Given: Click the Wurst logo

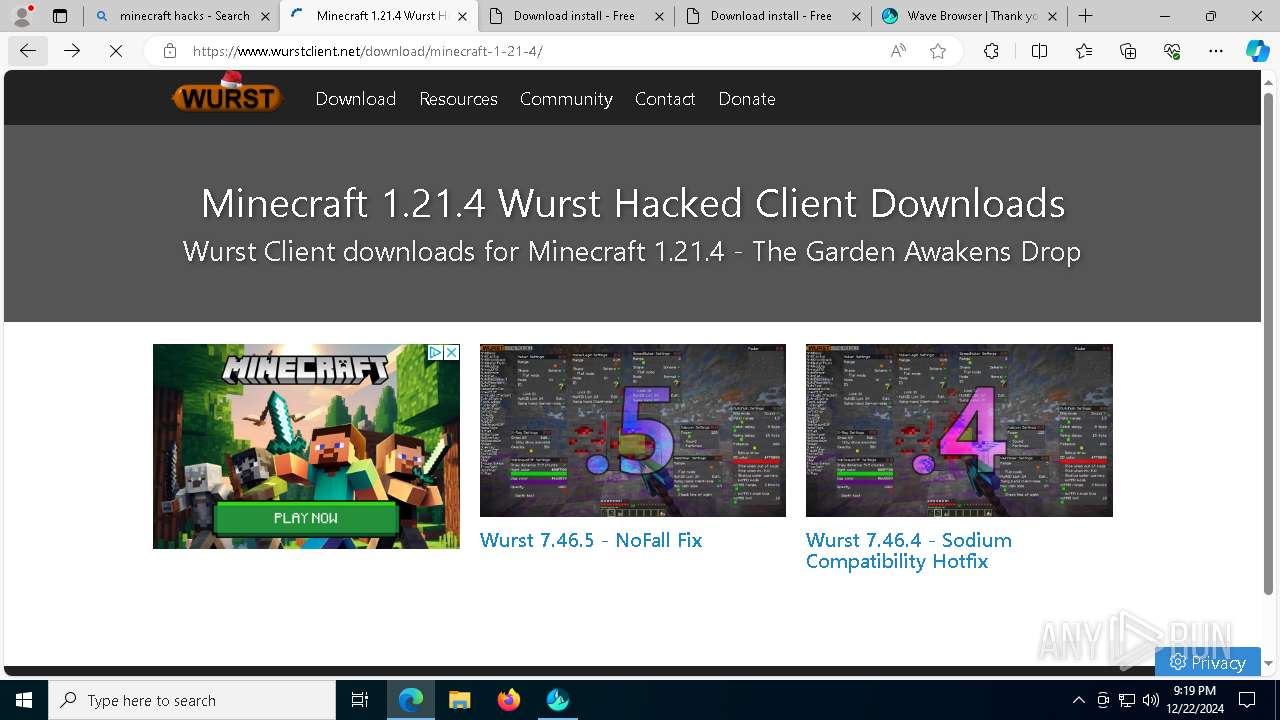Looking at the screenshot, I should point(227,96).
